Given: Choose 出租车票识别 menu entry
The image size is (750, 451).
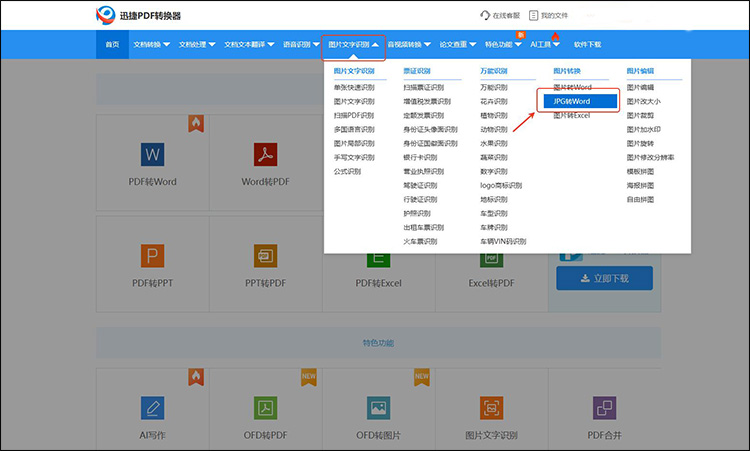Looking at the screenshot, I should (424, 227).
